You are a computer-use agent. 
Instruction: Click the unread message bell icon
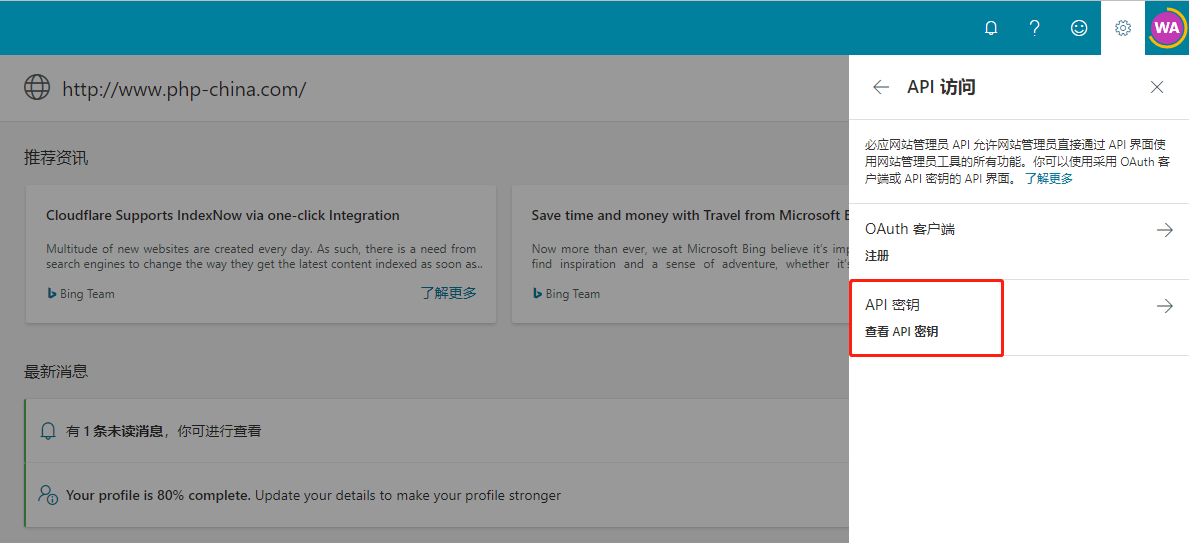(48, 432)
